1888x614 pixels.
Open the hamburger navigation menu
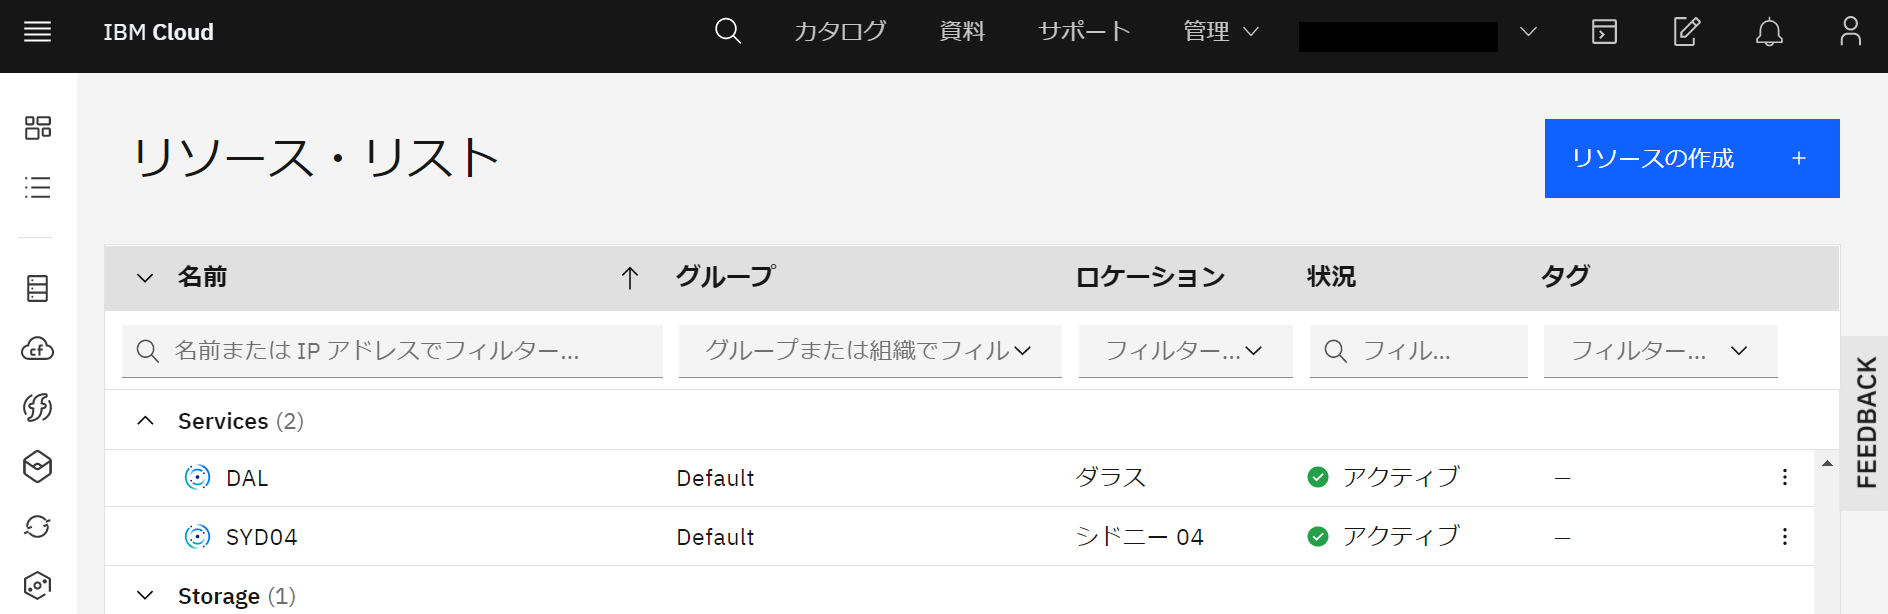(37, 32)
